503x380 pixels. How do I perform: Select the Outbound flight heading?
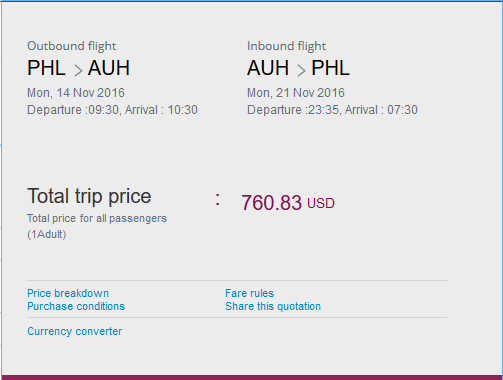point(72,46)
